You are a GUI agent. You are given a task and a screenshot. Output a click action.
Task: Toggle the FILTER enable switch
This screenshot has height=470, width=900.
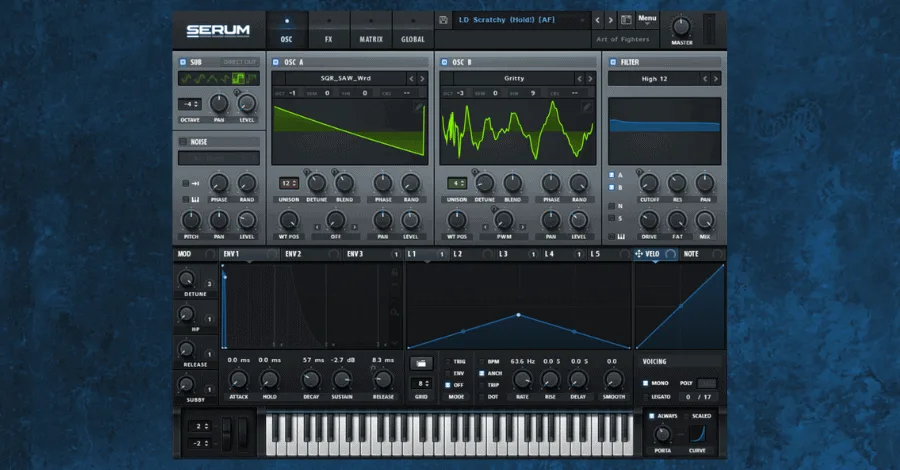tap(613, 62)
